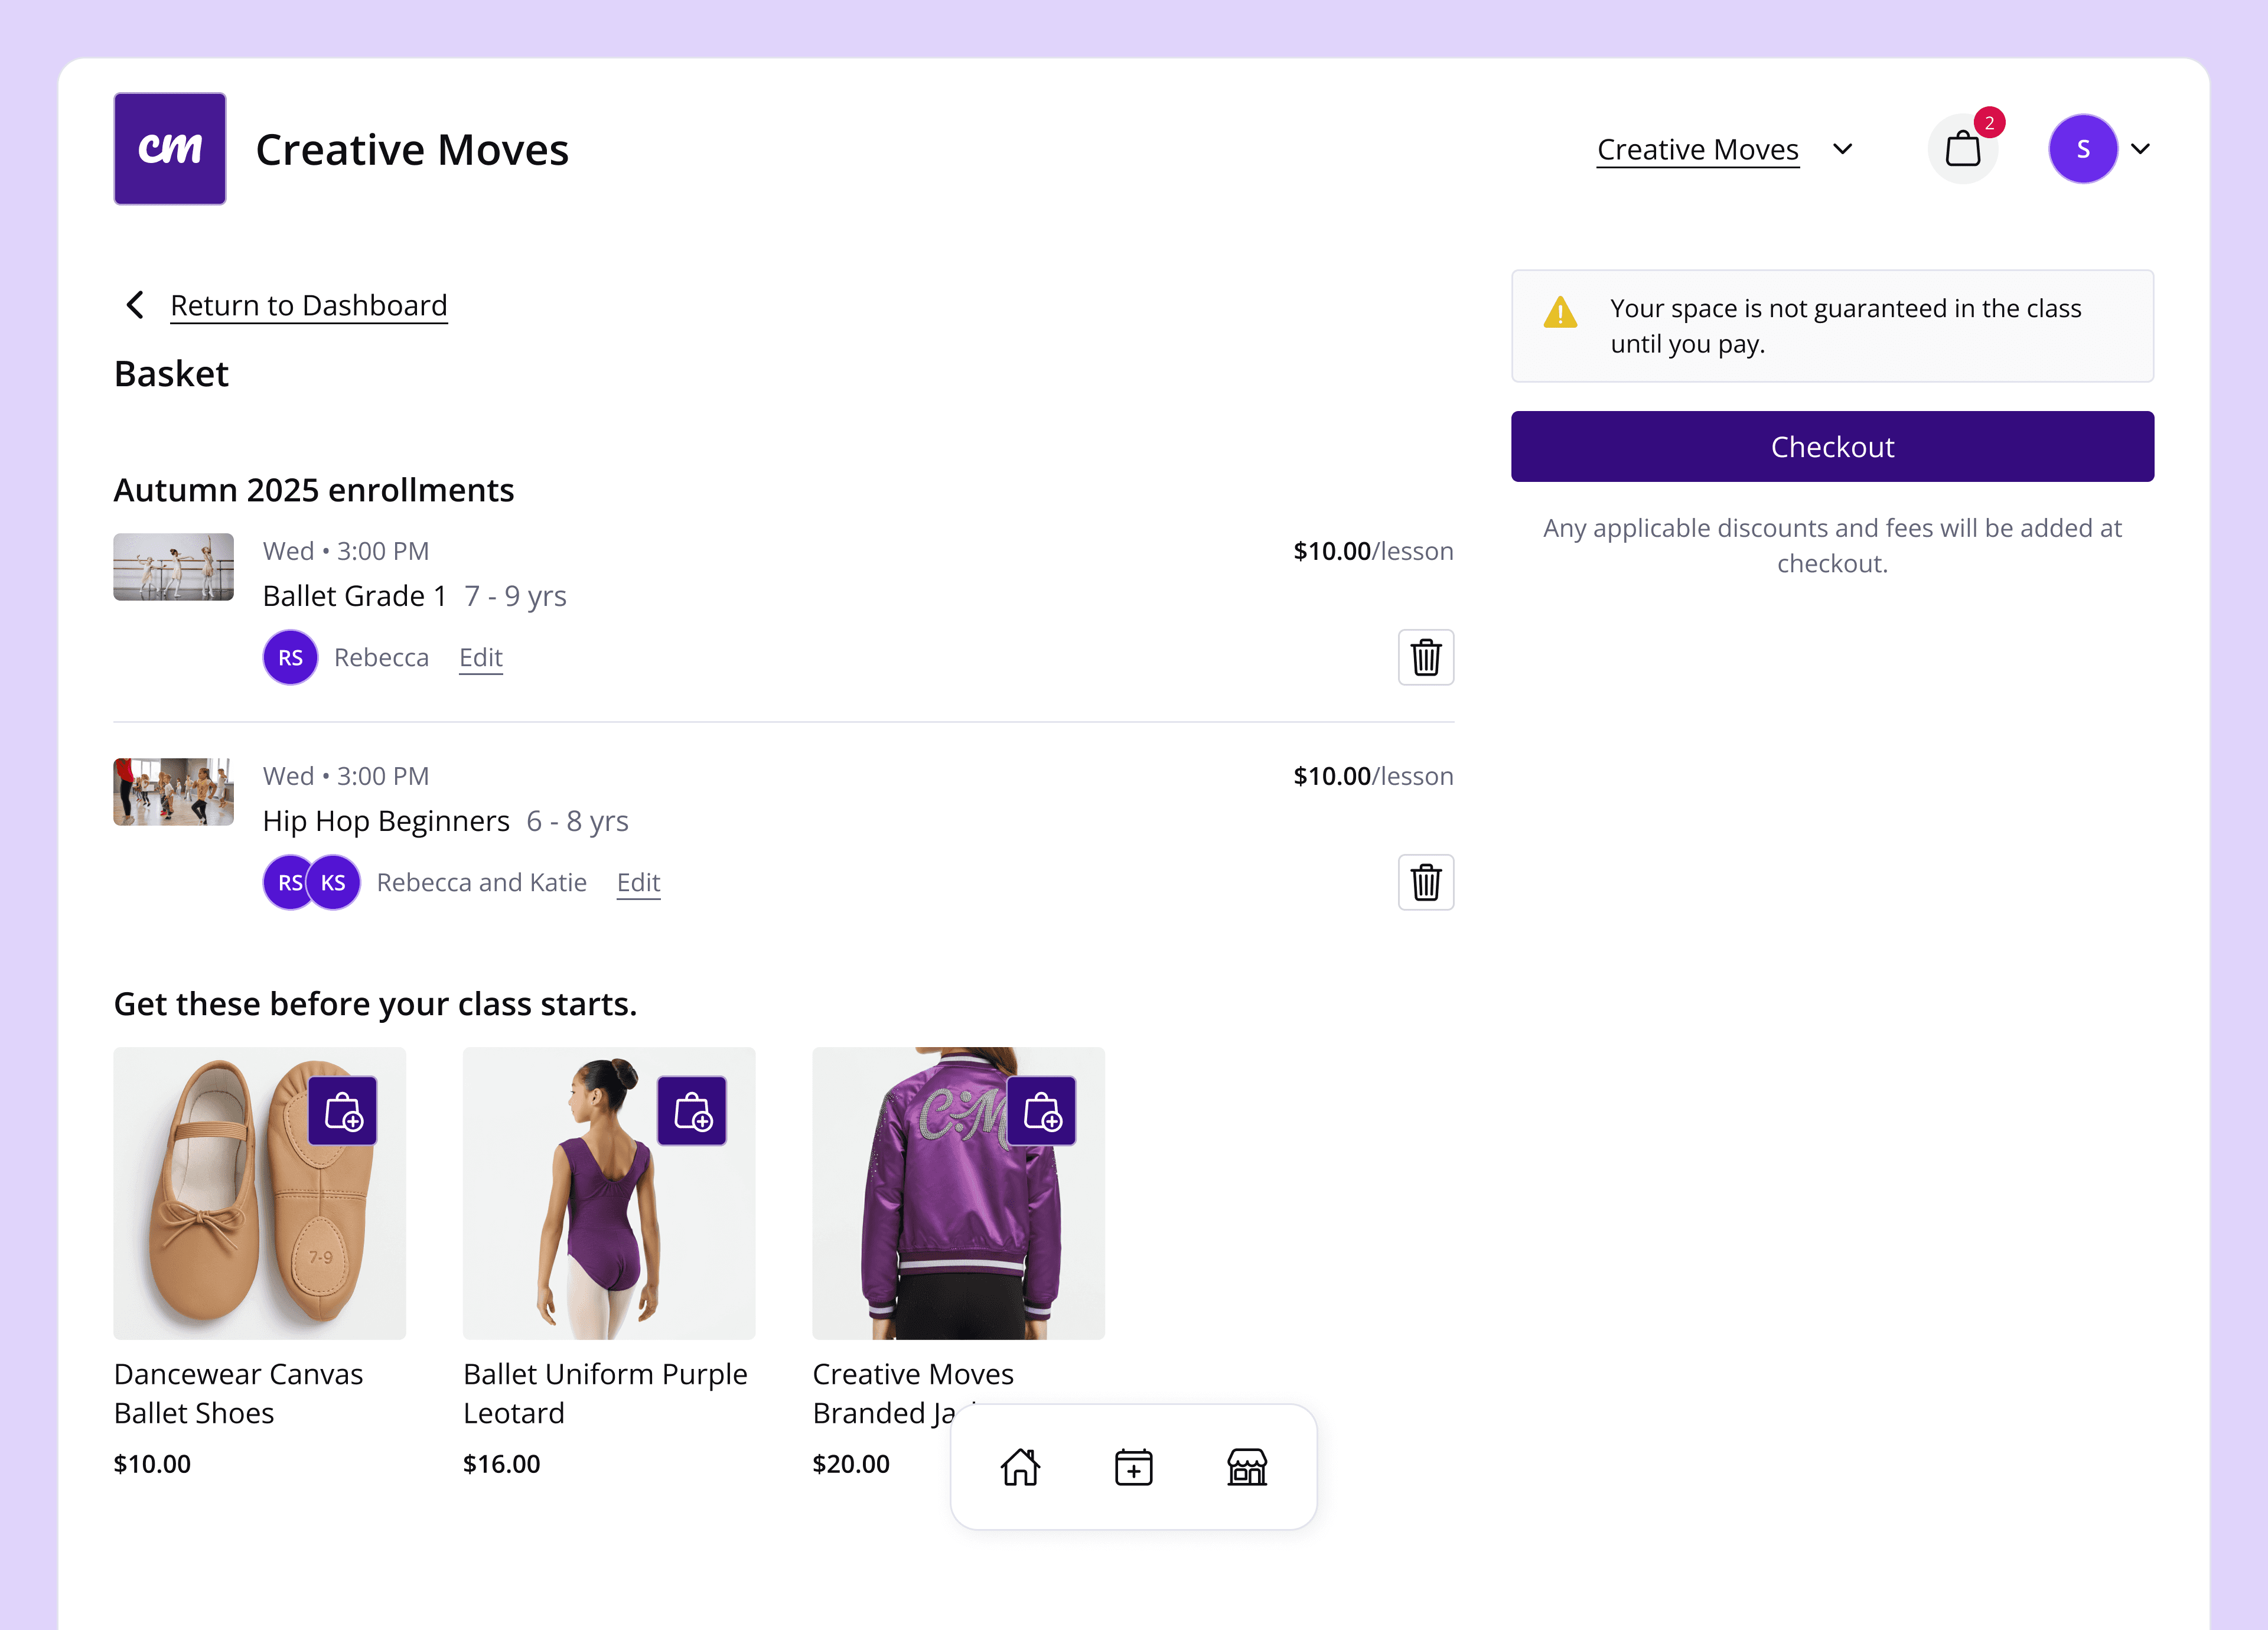Expand the Creative Moves location dropdown
Screen dimensions: 2268x1630
point(1842,150)
